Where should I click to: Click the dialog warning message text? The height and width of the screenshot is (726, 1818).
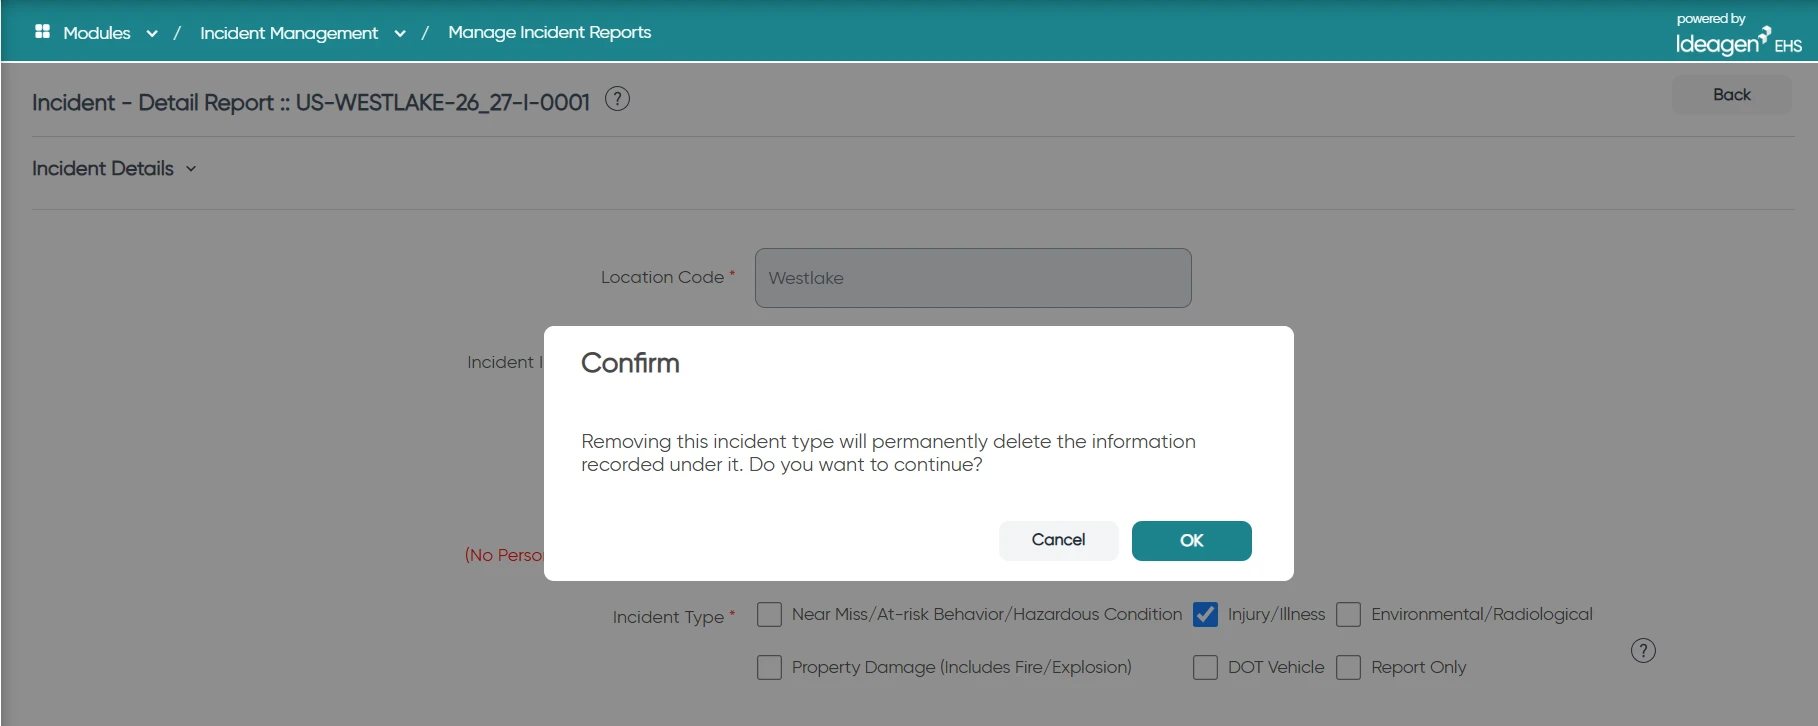(888, 453)
